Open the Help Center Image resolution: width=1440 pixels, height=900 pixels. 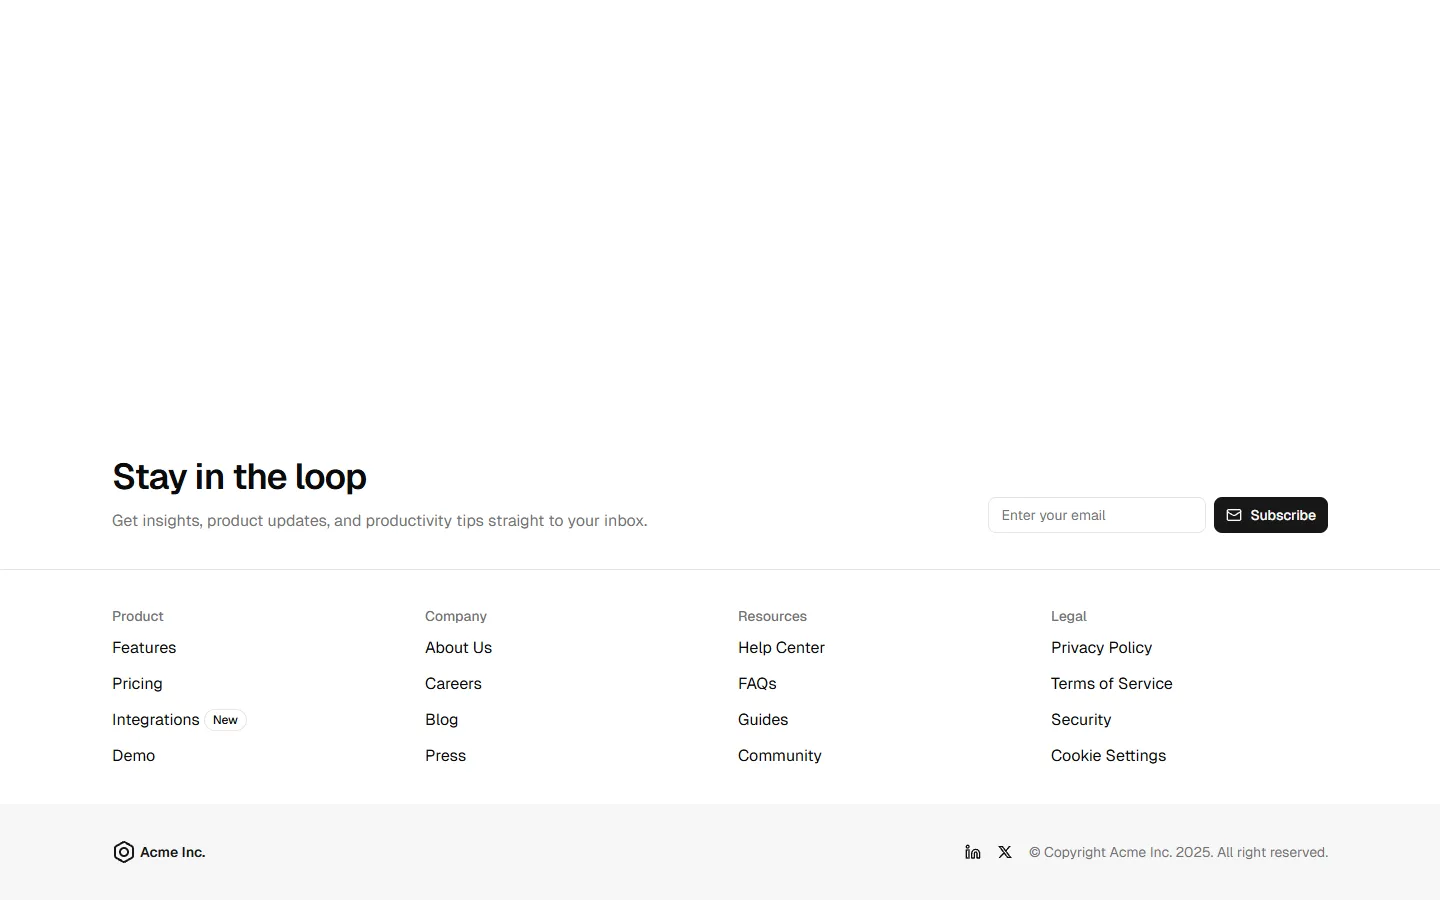click(781, 647)
